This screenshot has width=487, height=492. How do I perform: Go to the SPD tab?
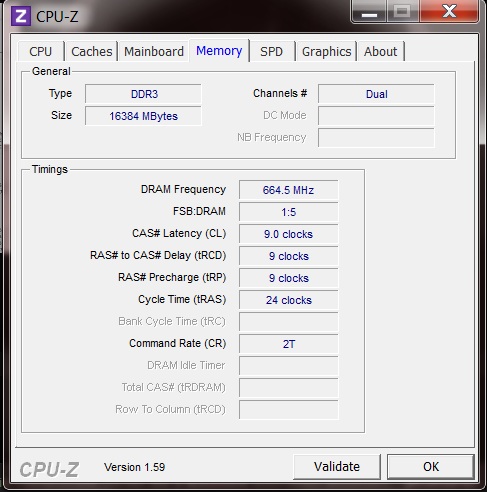point(272,51)
